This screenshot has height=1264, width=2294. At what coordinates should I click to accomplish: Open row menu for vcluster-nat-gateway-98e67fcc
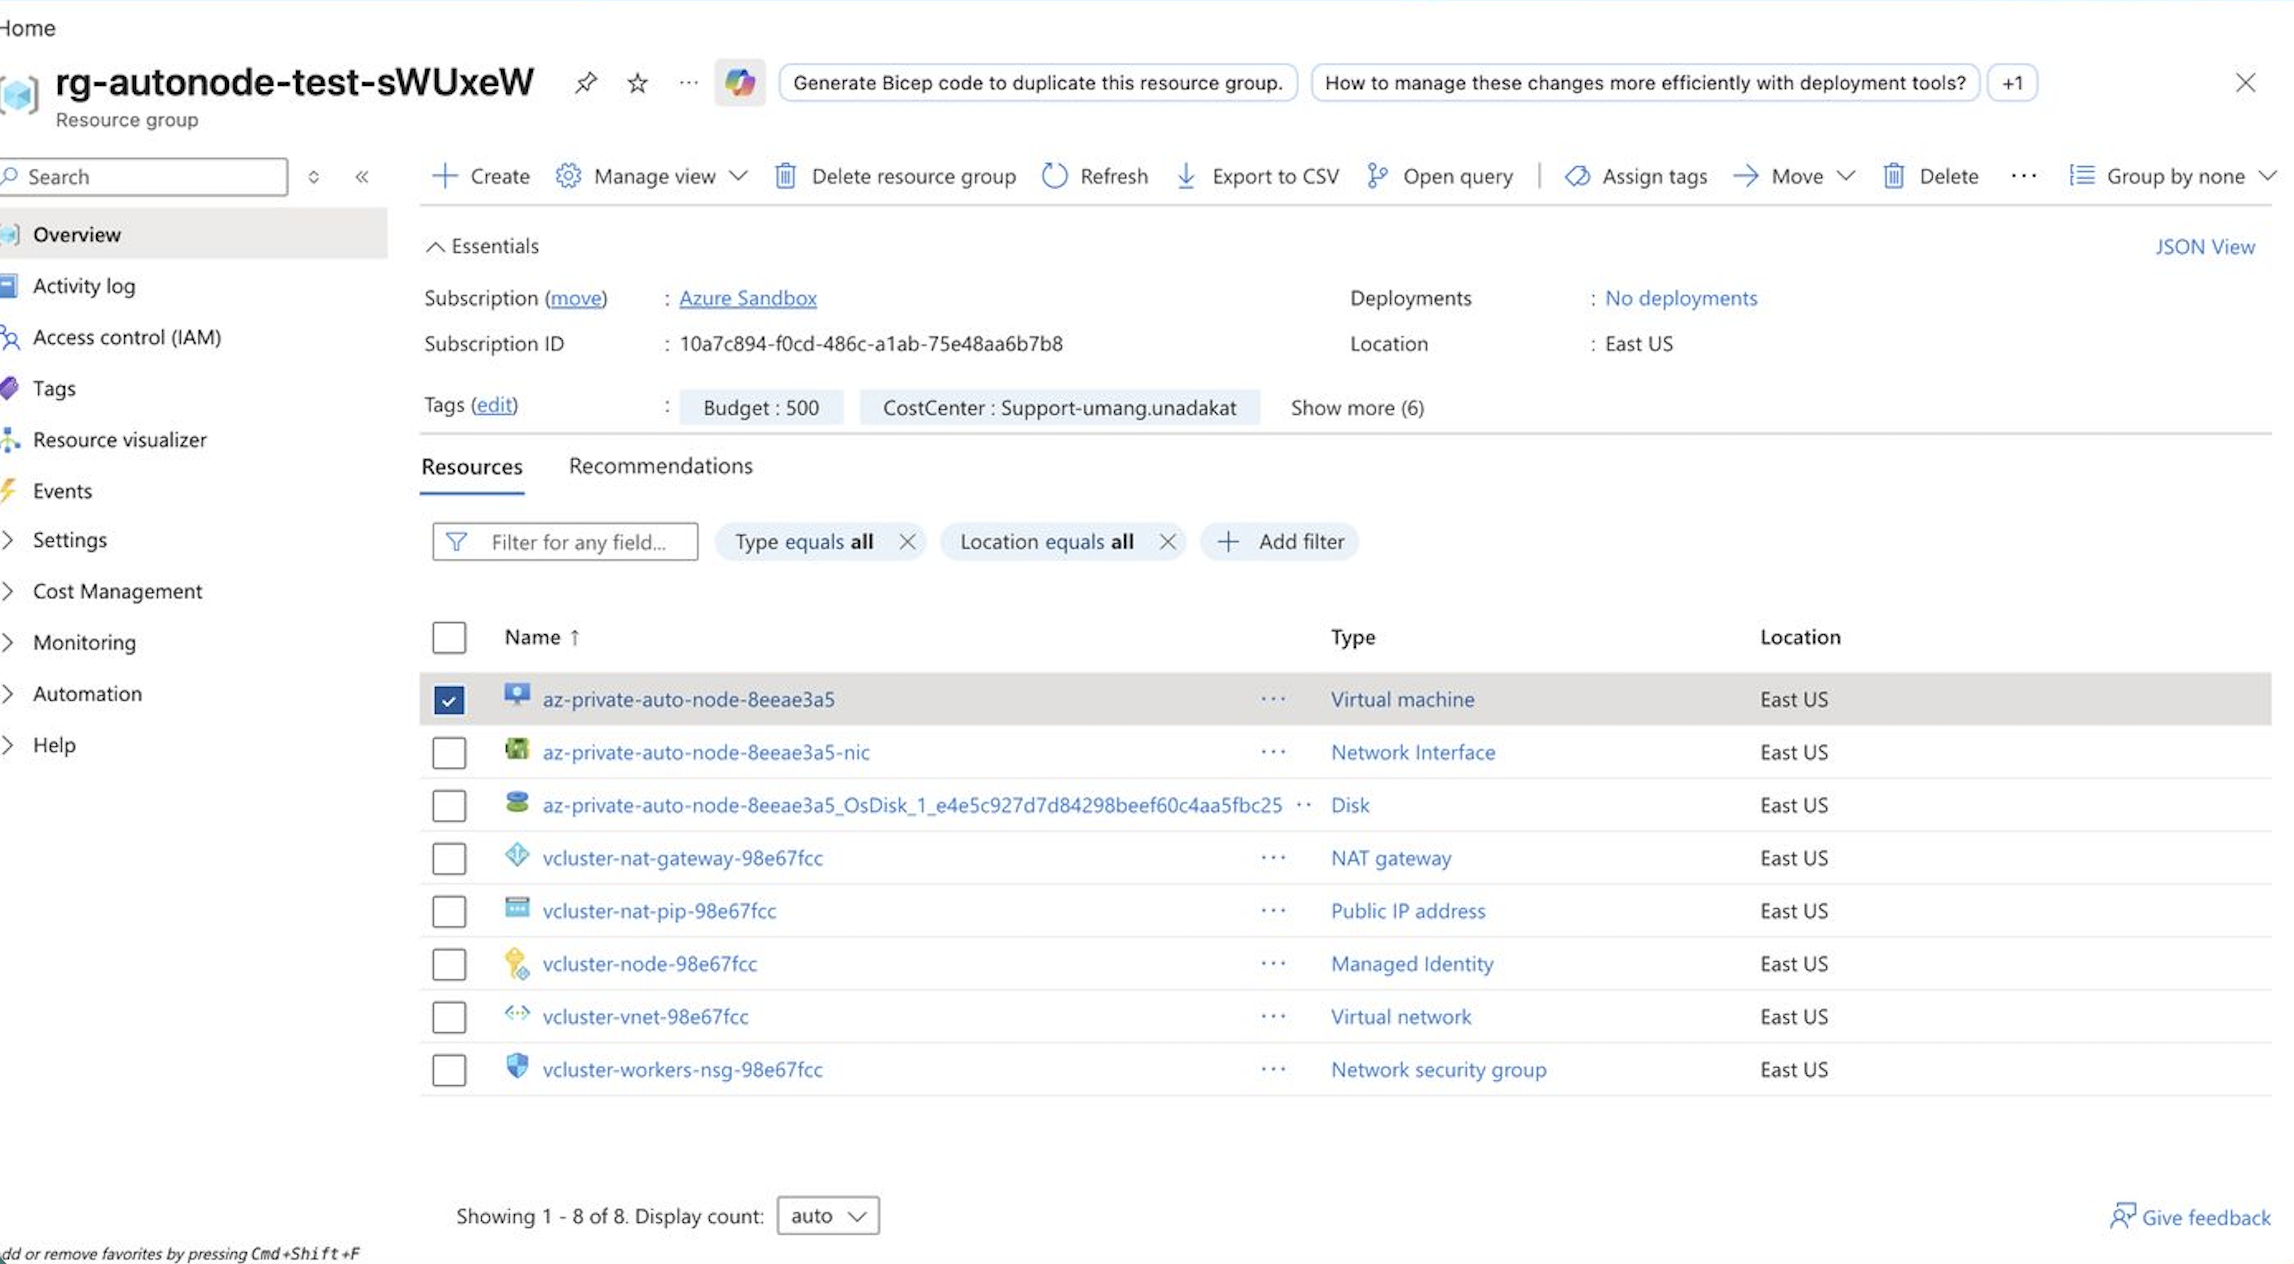point(1273,858)
